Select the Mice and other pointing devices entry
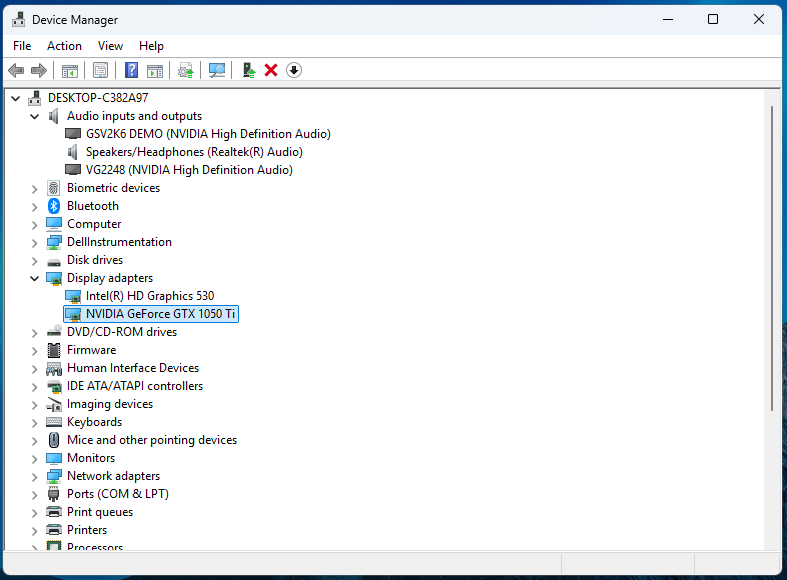Viewport: 787px width, 580px height. tap(151, 440)
